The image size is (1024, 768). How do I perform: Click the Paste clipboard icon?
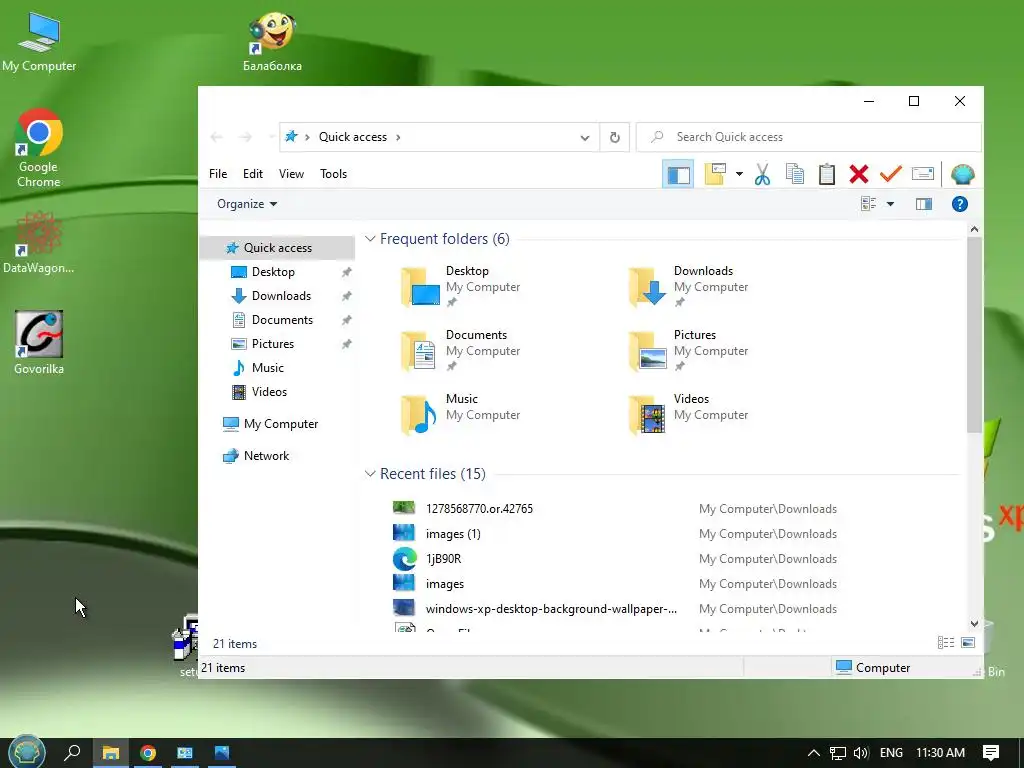point(827,174)
